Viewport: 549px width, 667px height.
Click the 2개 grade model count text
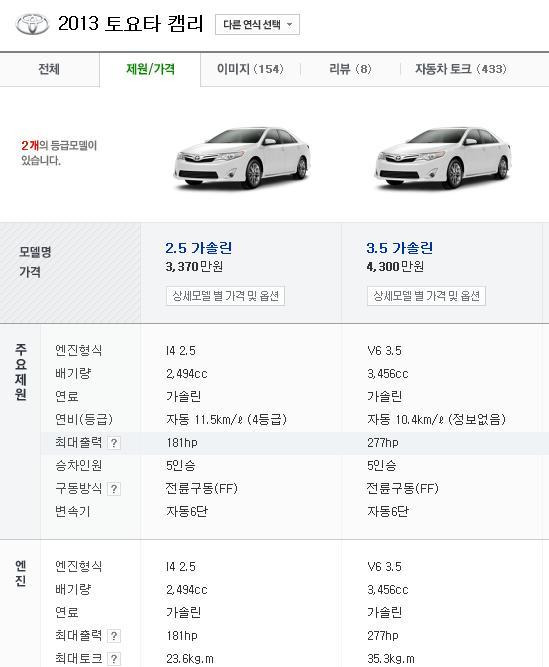tap(30, 146)
